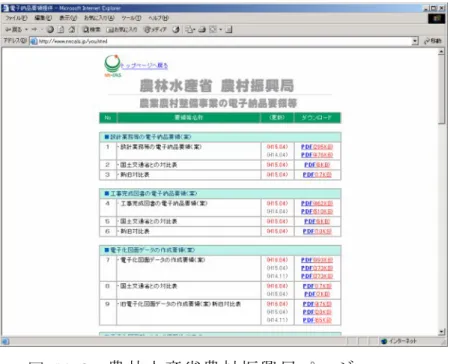Download row 1 PDF dated H15.04
The width and height of the screenshot is (450, 364).
[317, 147]
